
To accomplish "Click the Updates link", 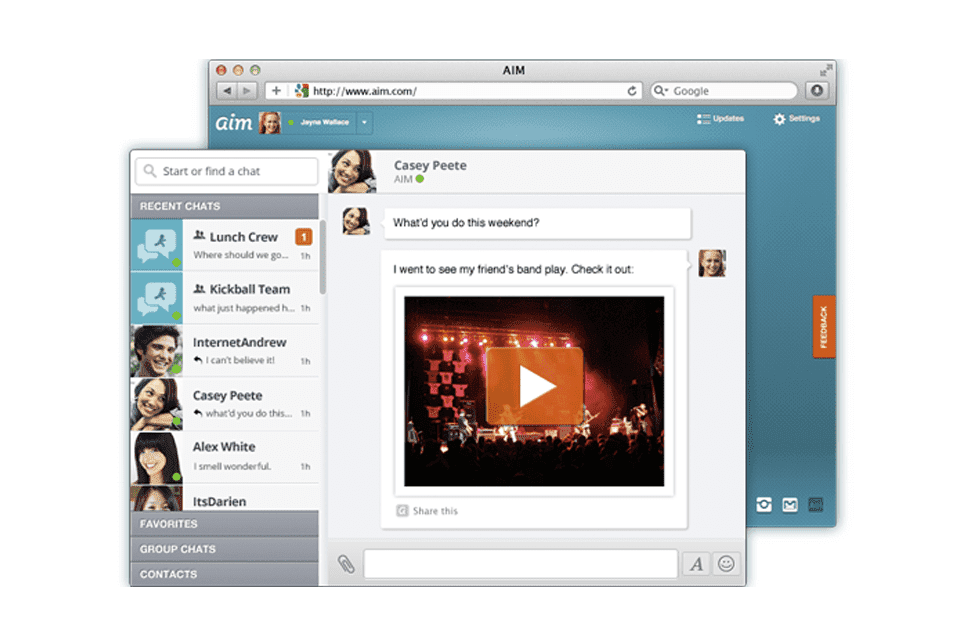I will click(728, 118).
